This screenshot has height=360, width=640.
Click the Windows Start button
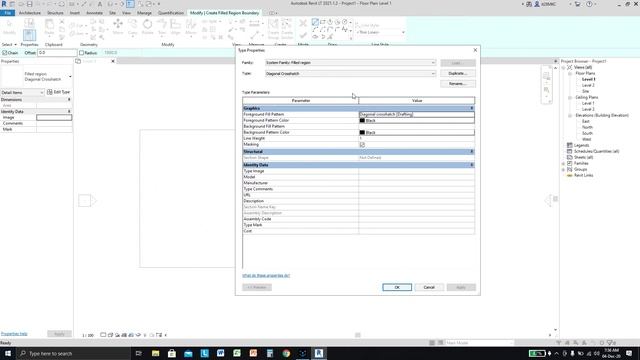(8, 353)
